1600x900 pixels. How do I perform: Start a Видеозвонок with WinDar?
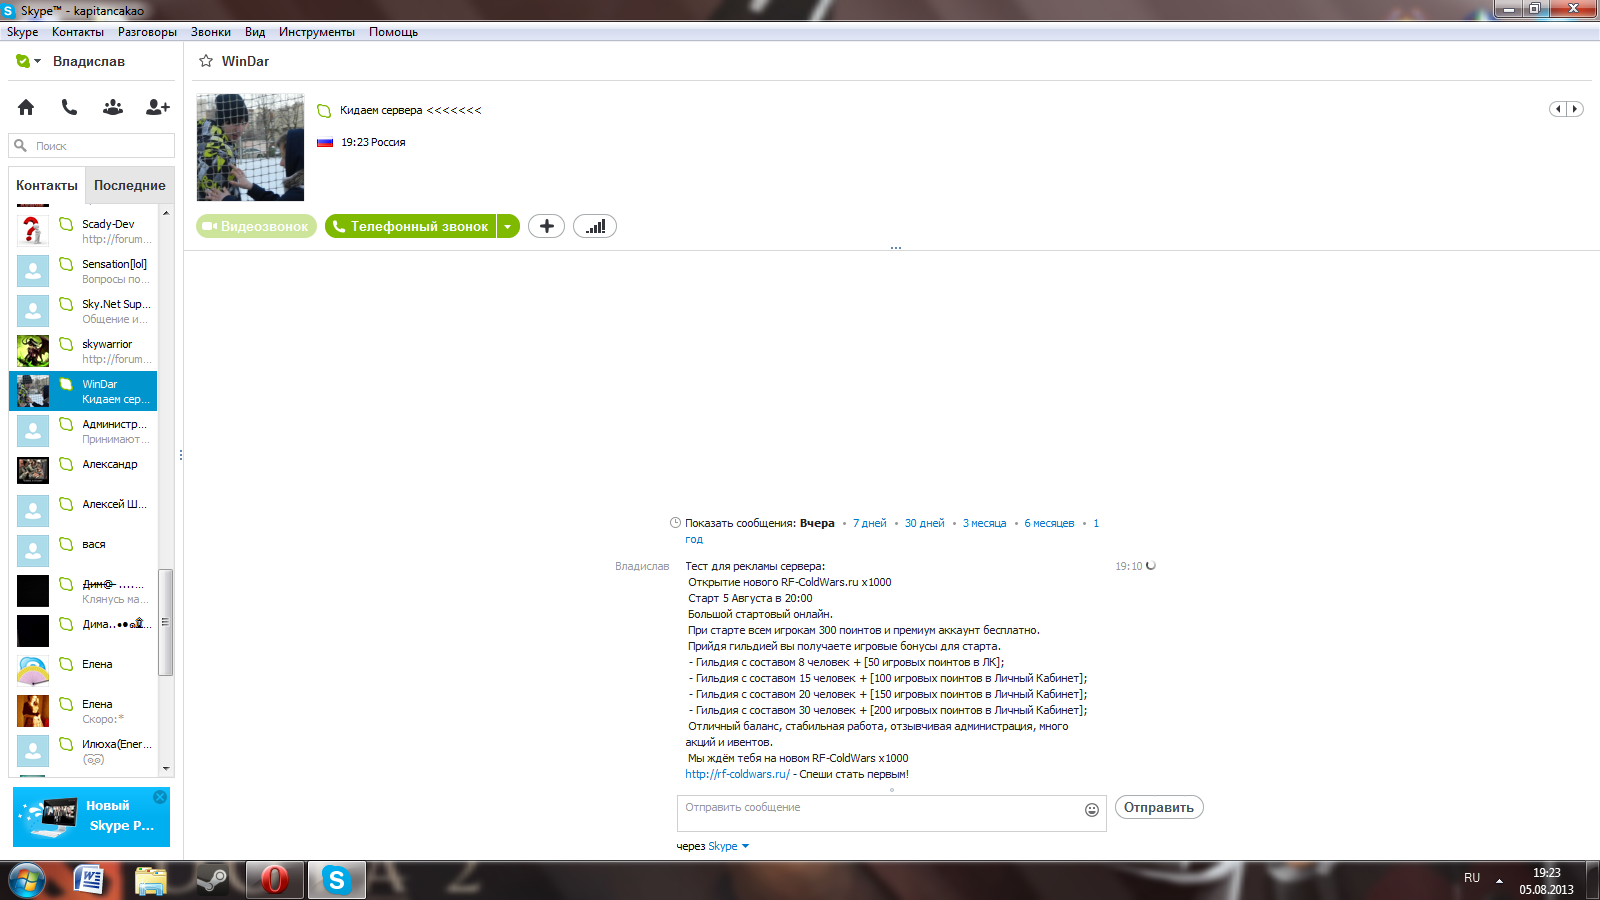256,226
